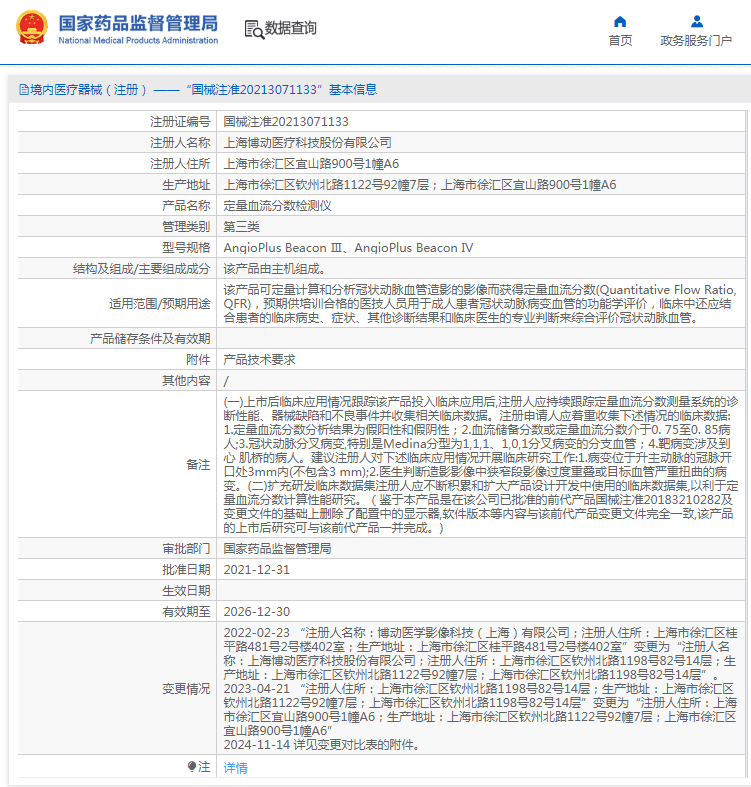Click the 注册证编号 label

(x=180, y=121)
